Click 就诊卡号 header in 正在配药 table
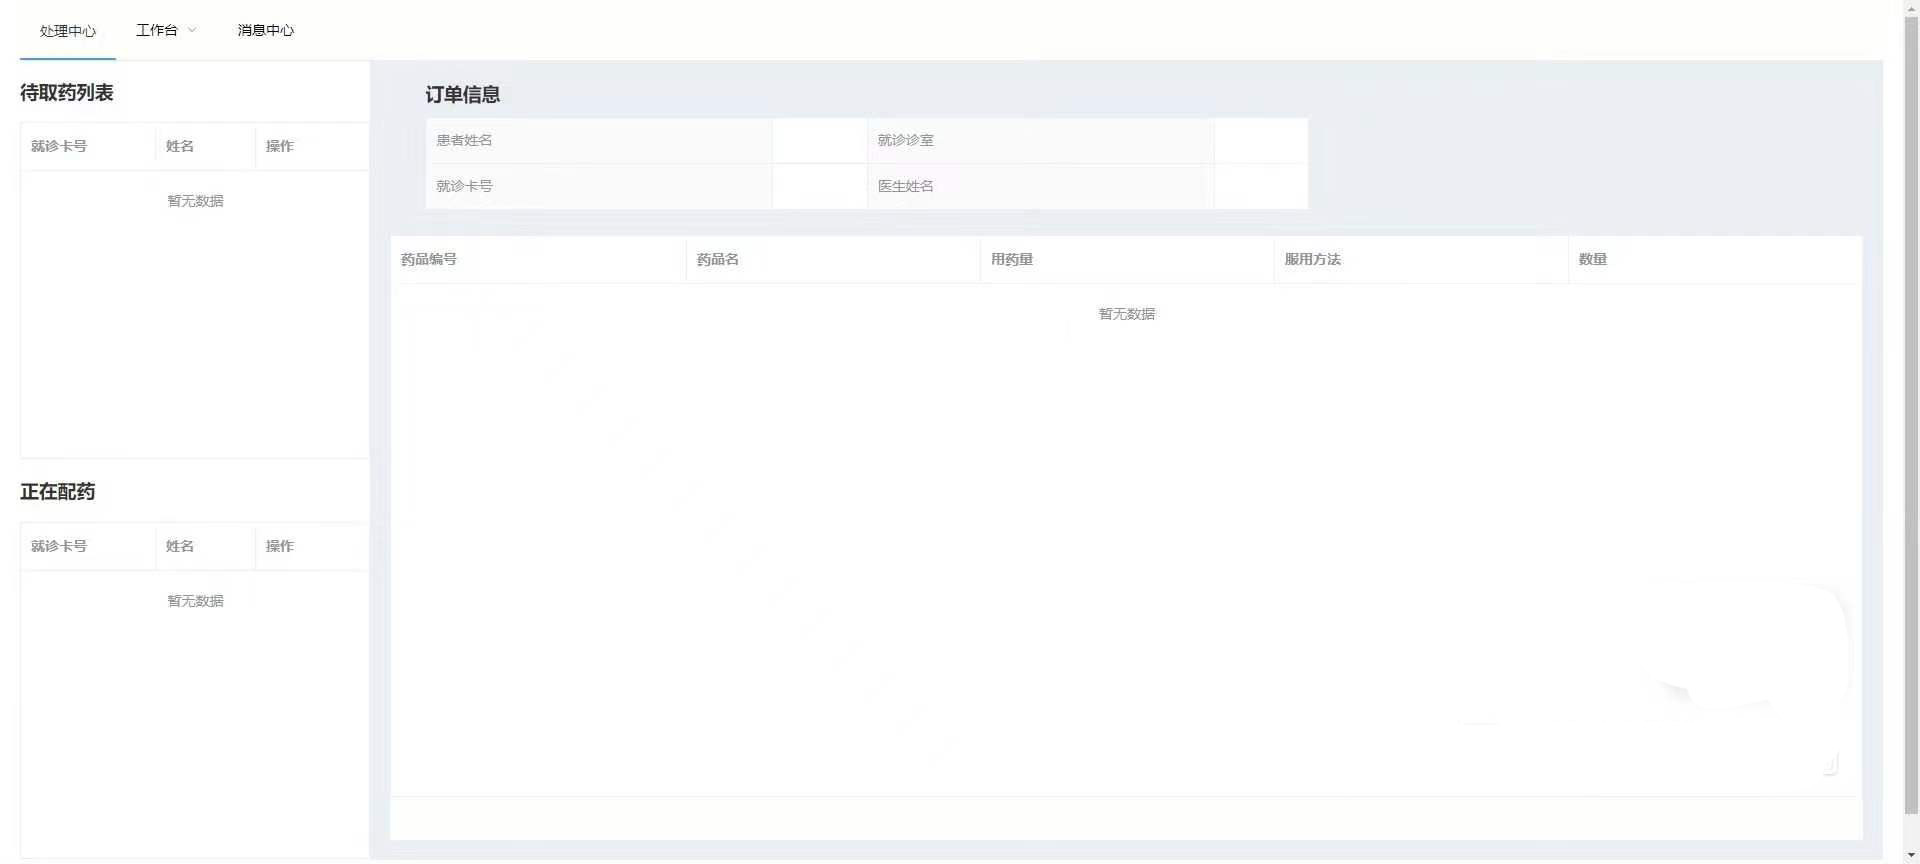Viewport: 1920px width, 864px height. pyautogui.click(x=59, y=546)
